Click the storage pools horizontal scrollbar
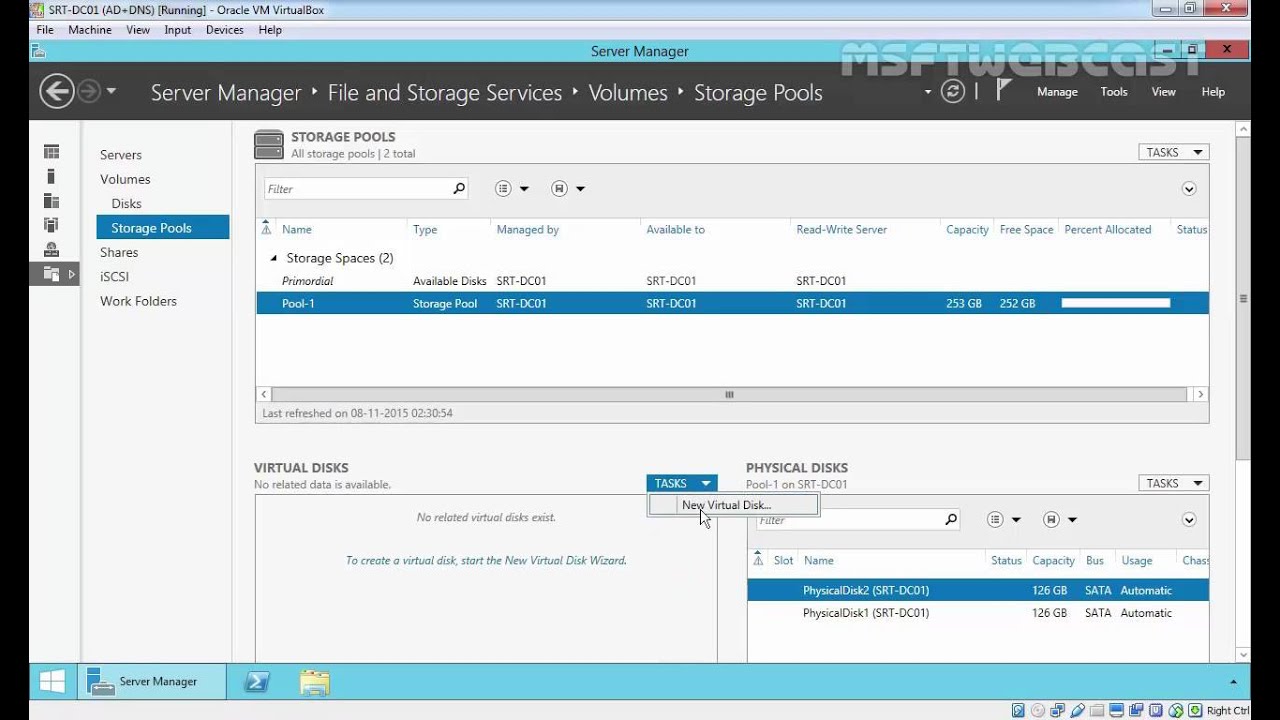 (729, 394)
